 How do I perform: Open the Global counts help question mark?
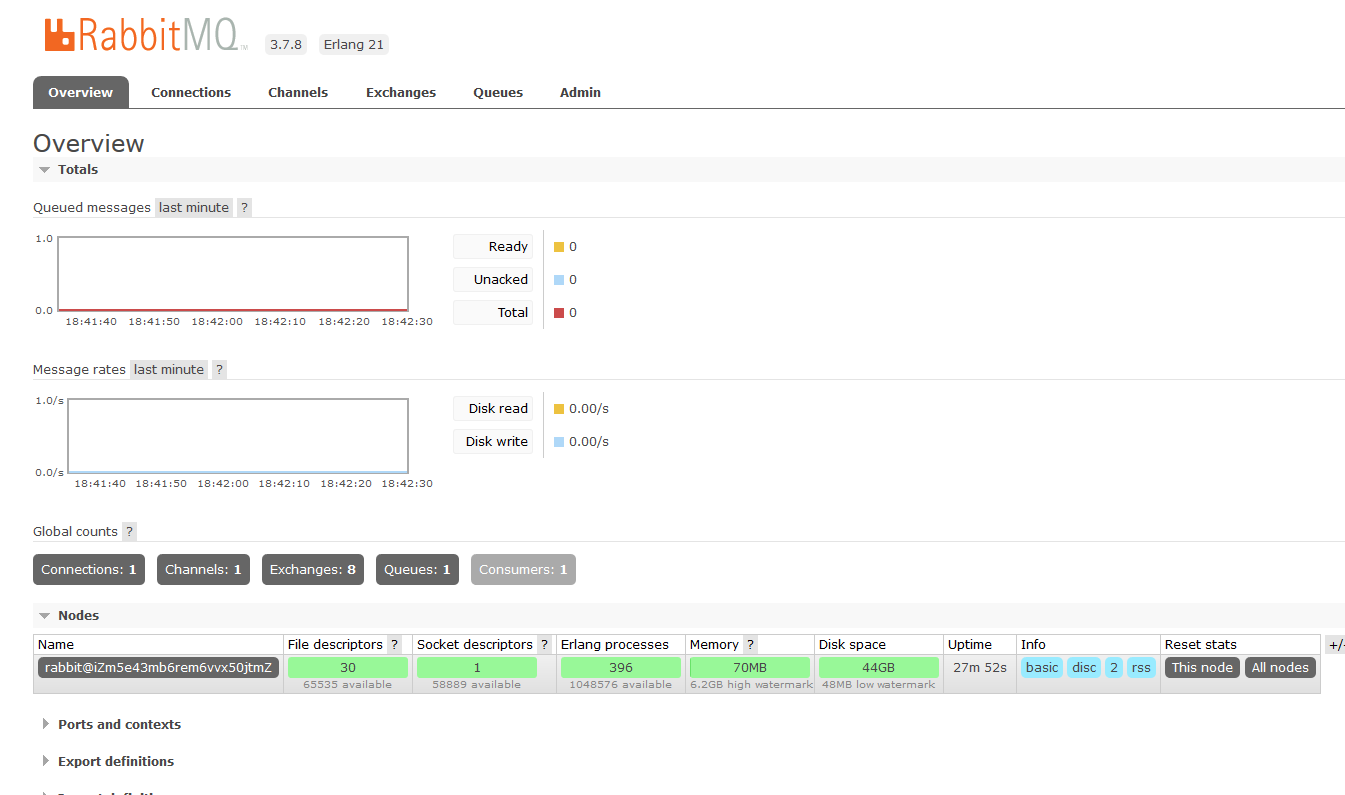pyautogui.click(x=129, y=531)
